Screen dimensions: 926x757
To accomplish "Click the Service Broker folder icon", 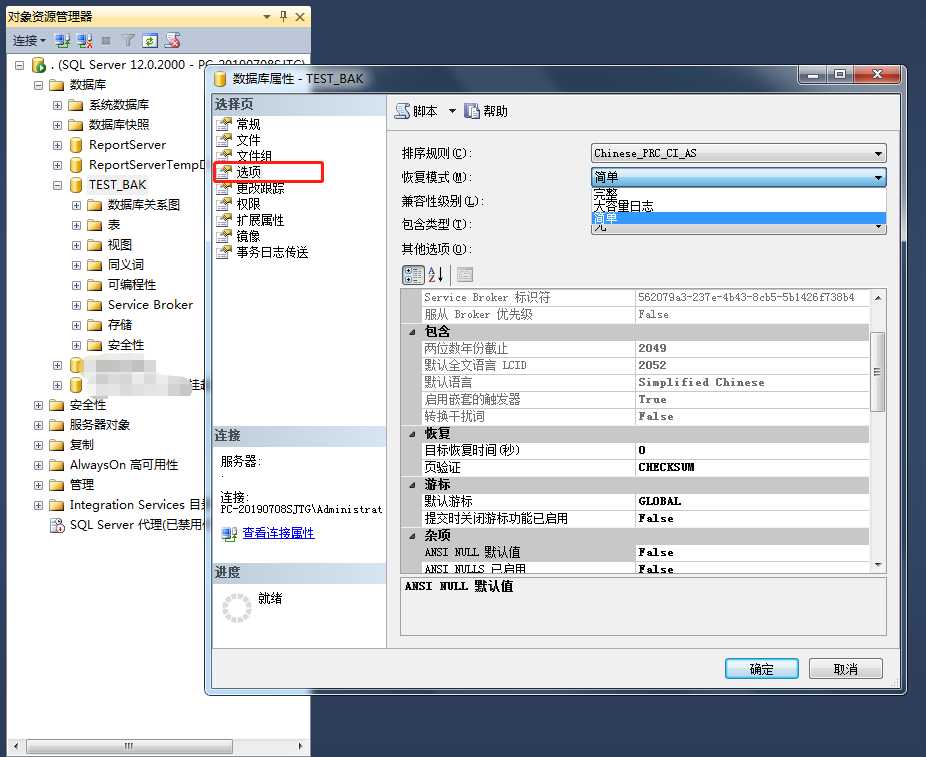I will point(94,305).
